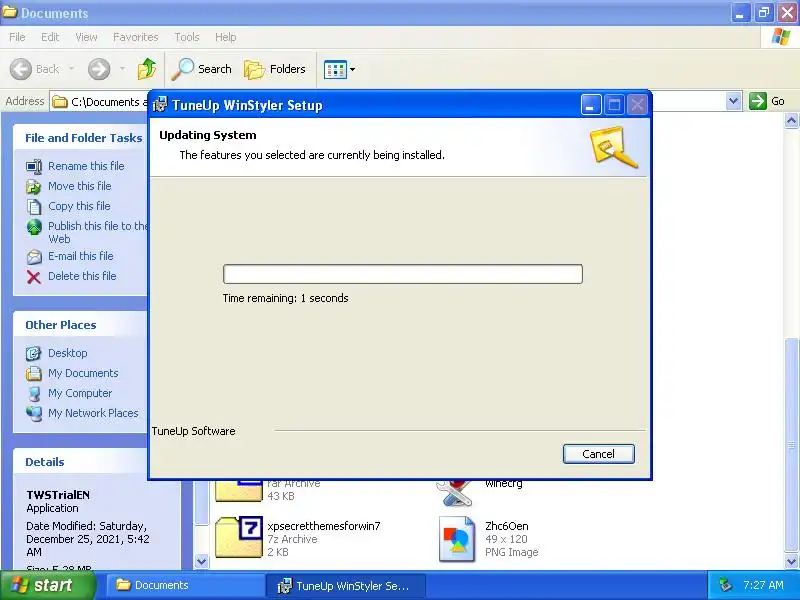
Task: Click the Move this file icon
Action: pyautogui.click(x=34, y=186)
